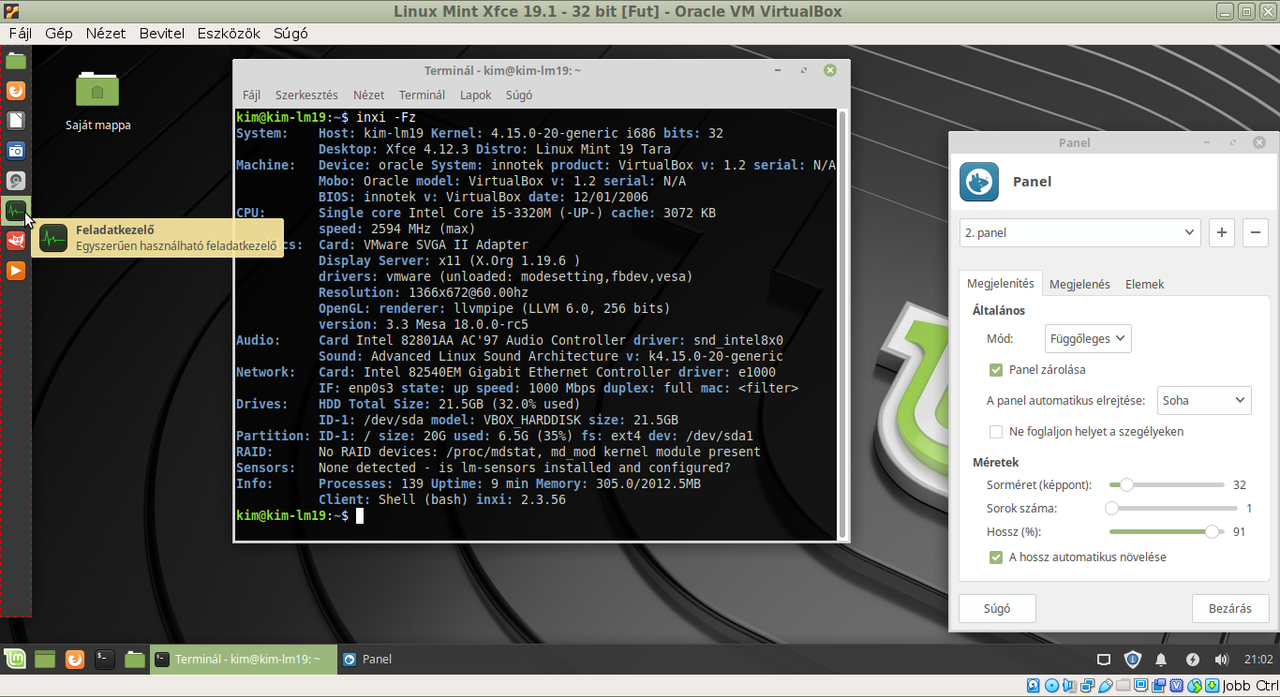Click the Panel preferences header icon
Viewport: 1280px width, 697px height.
(x=979, y=182)
